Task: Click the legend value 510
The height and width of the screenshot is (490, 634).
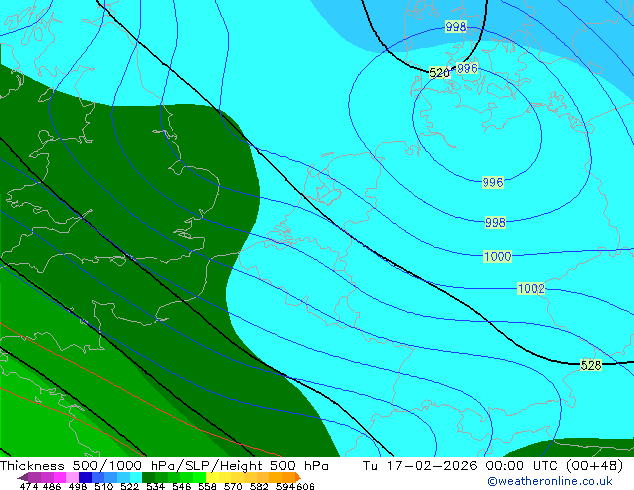Action: pyautogui.click(x=104, y=486)
